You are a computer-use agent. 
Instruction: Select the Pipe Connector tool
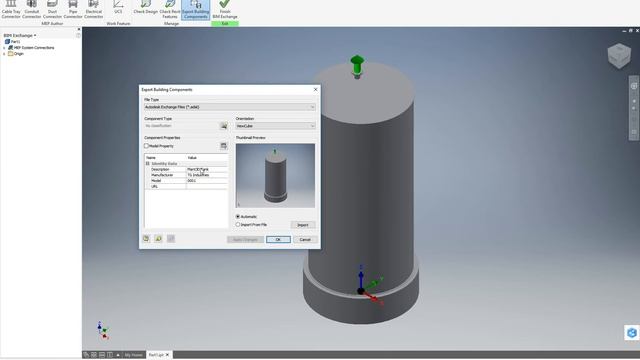pyautogui.click(x=73, y=9)
